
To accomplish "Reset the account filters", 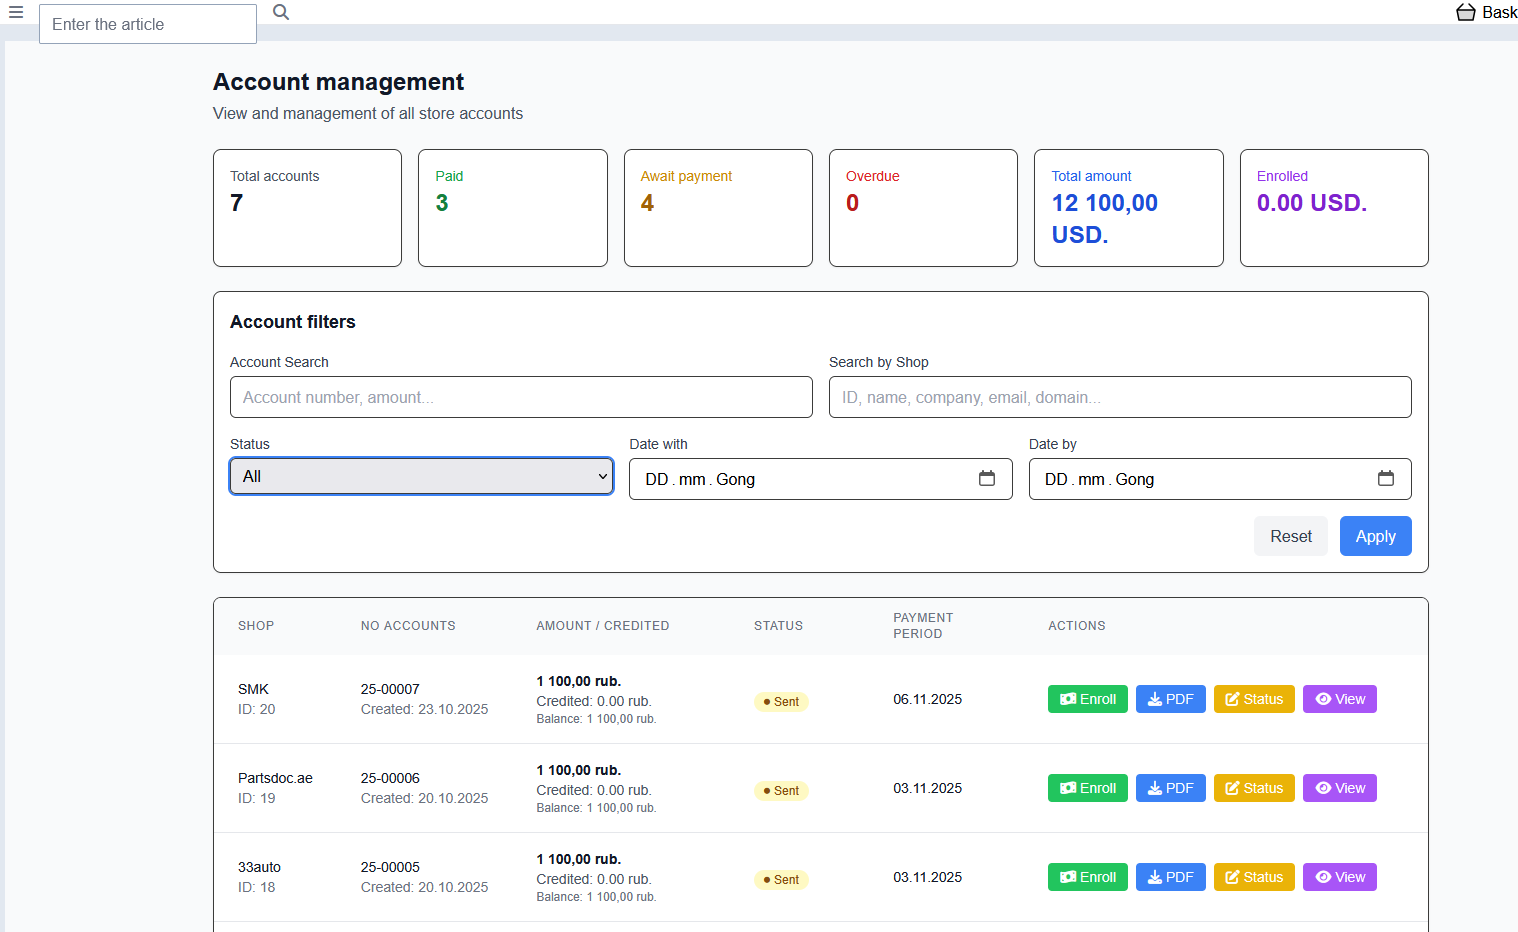I will click(1290, 536).
